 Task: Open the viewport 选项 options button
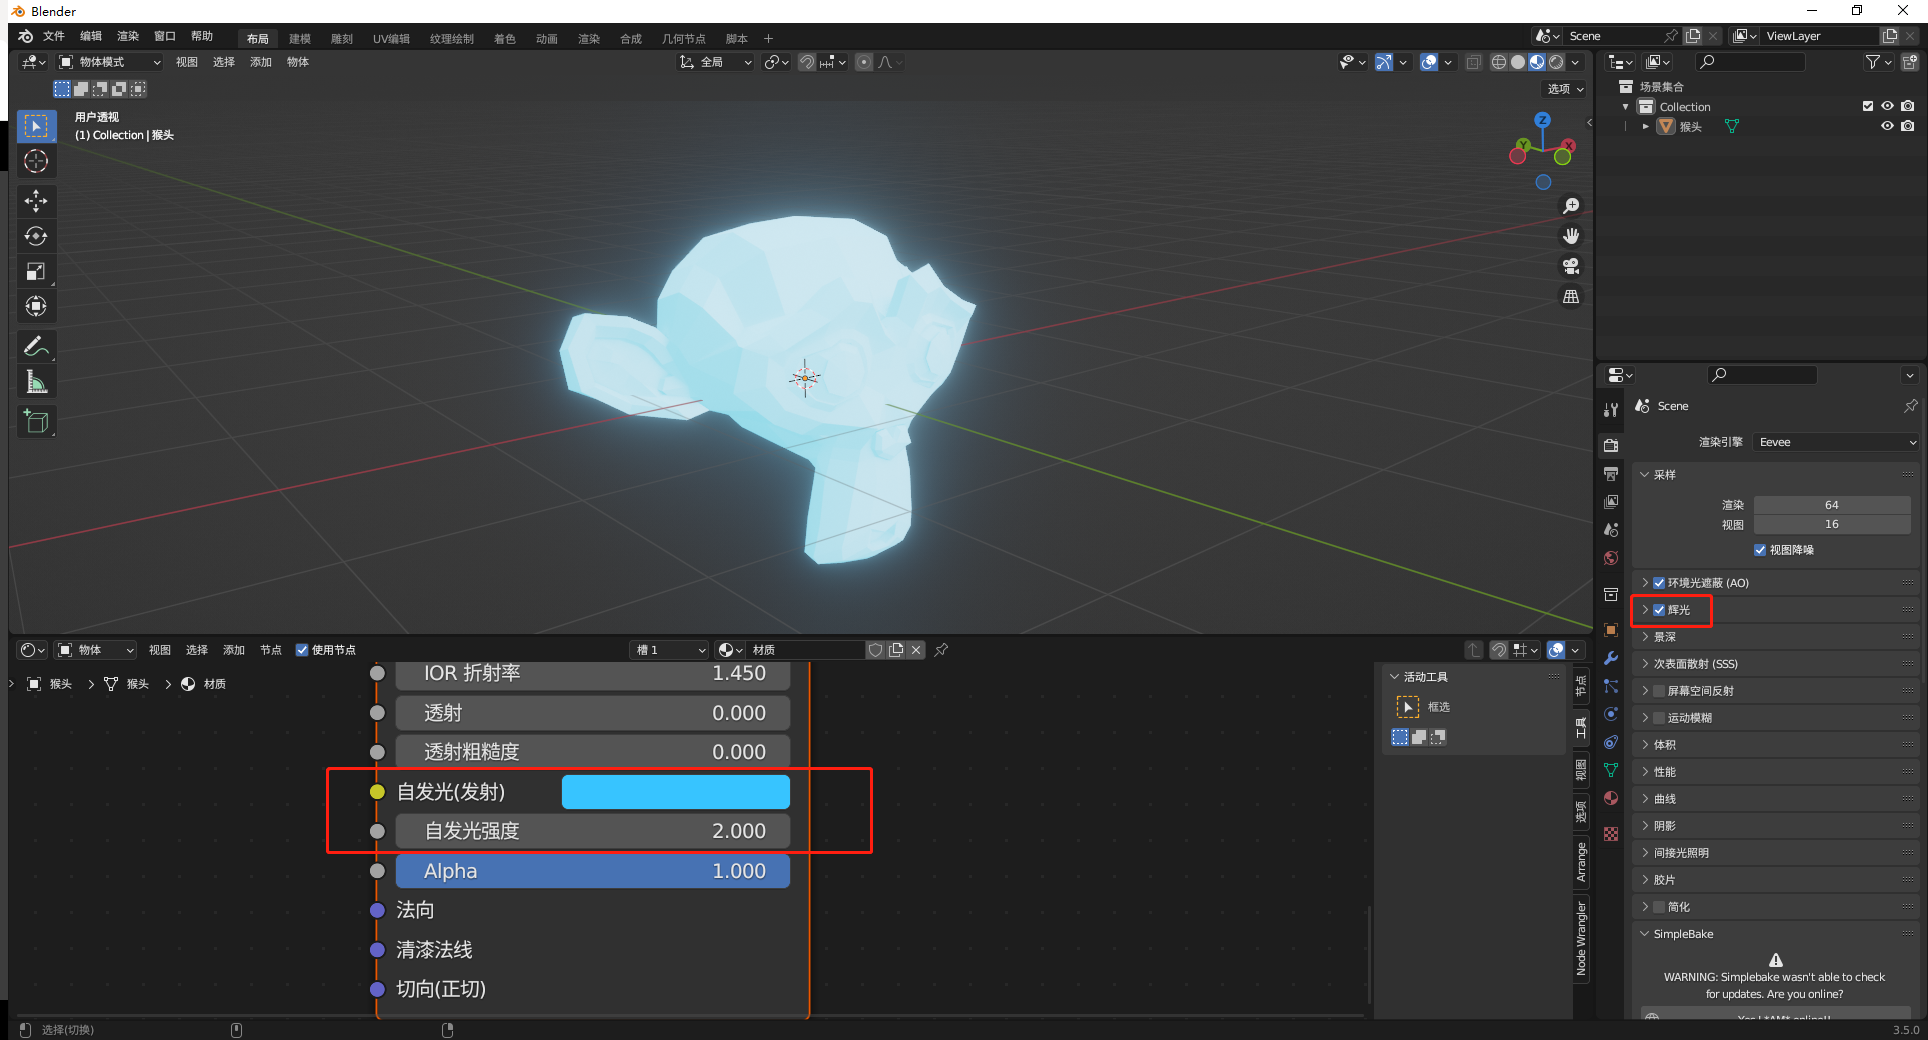(1565, 89)
